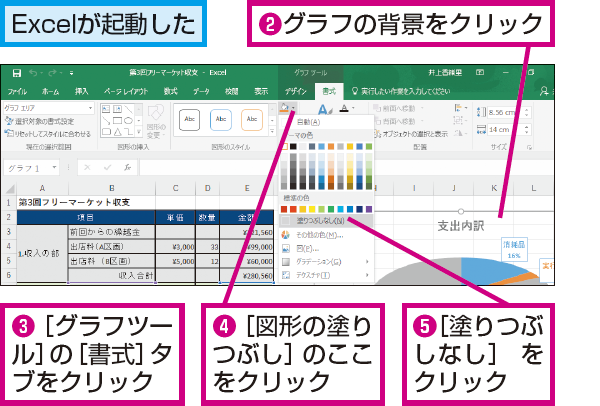Click the insert function fx icon
The width and height of the screenshot is (600, 406).
tap(127, 167)
